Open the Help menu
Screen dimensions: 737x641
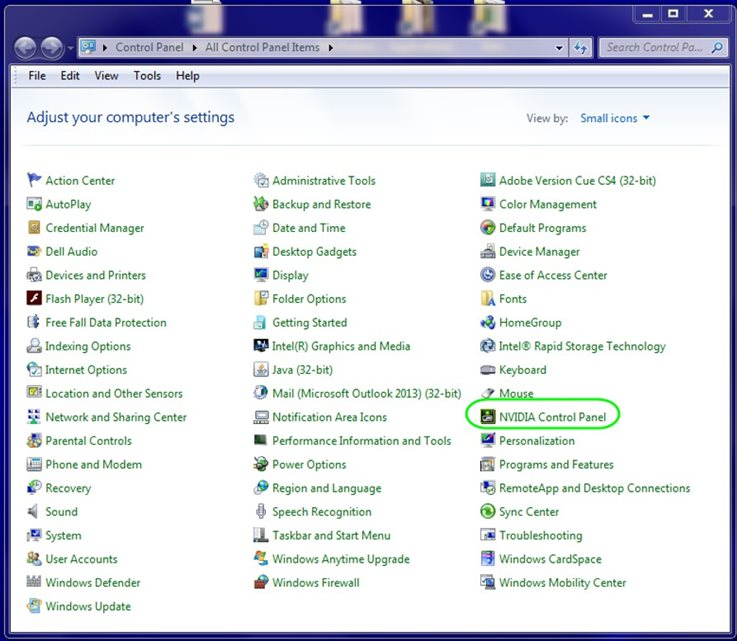(188, 76)
